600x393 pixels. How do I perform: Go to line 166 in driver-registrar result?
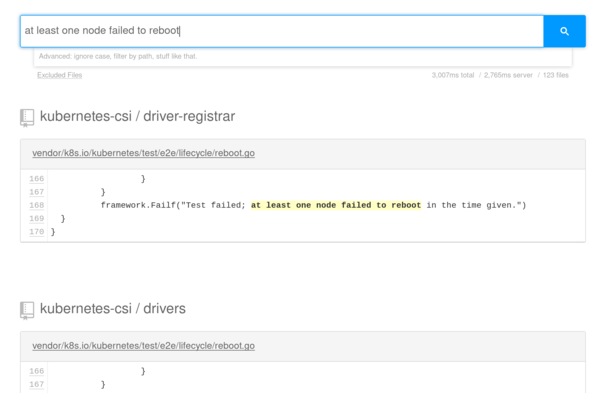37,179
